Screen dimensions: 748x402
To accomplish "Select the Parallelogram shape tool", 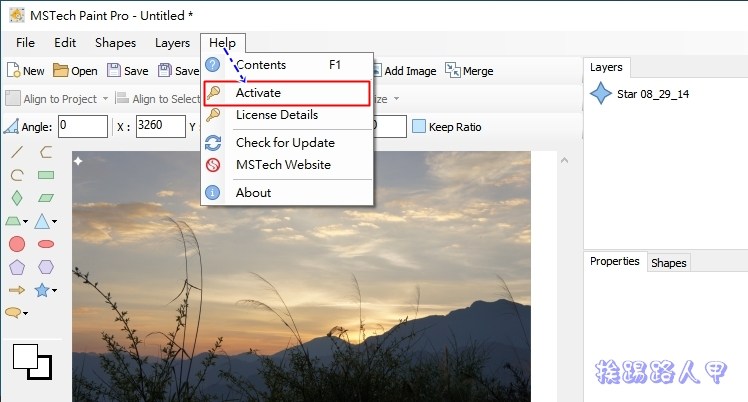I will click(x=46, y=197).
